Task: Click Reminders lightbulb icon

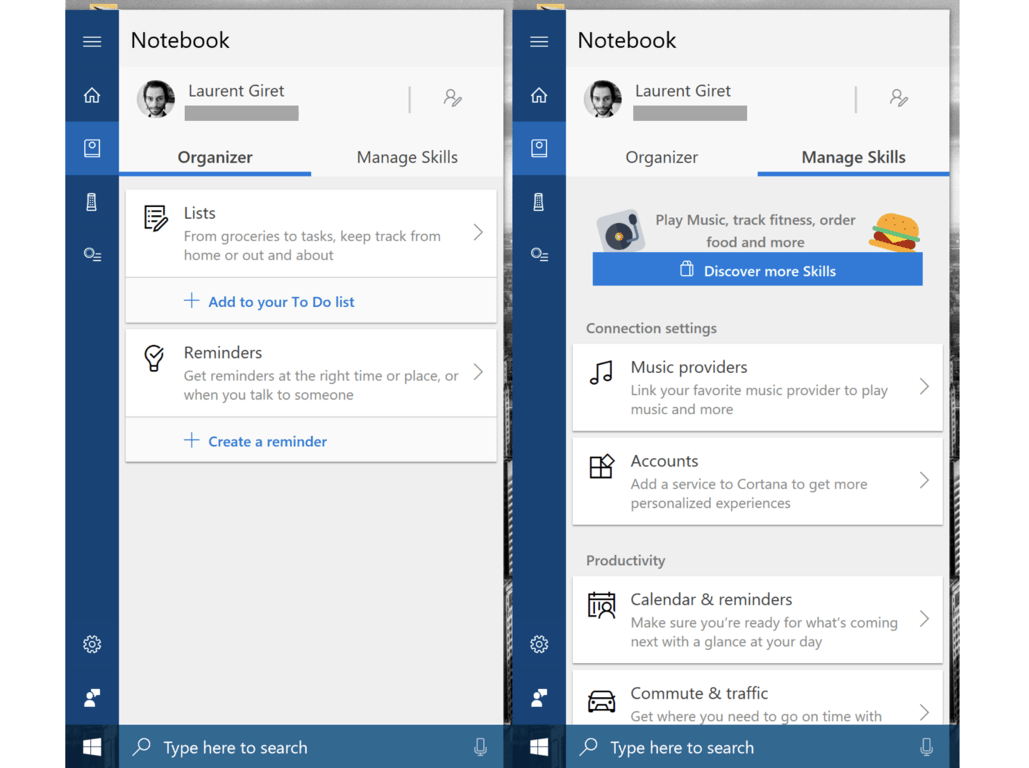Action: click(x=154, y=358)
